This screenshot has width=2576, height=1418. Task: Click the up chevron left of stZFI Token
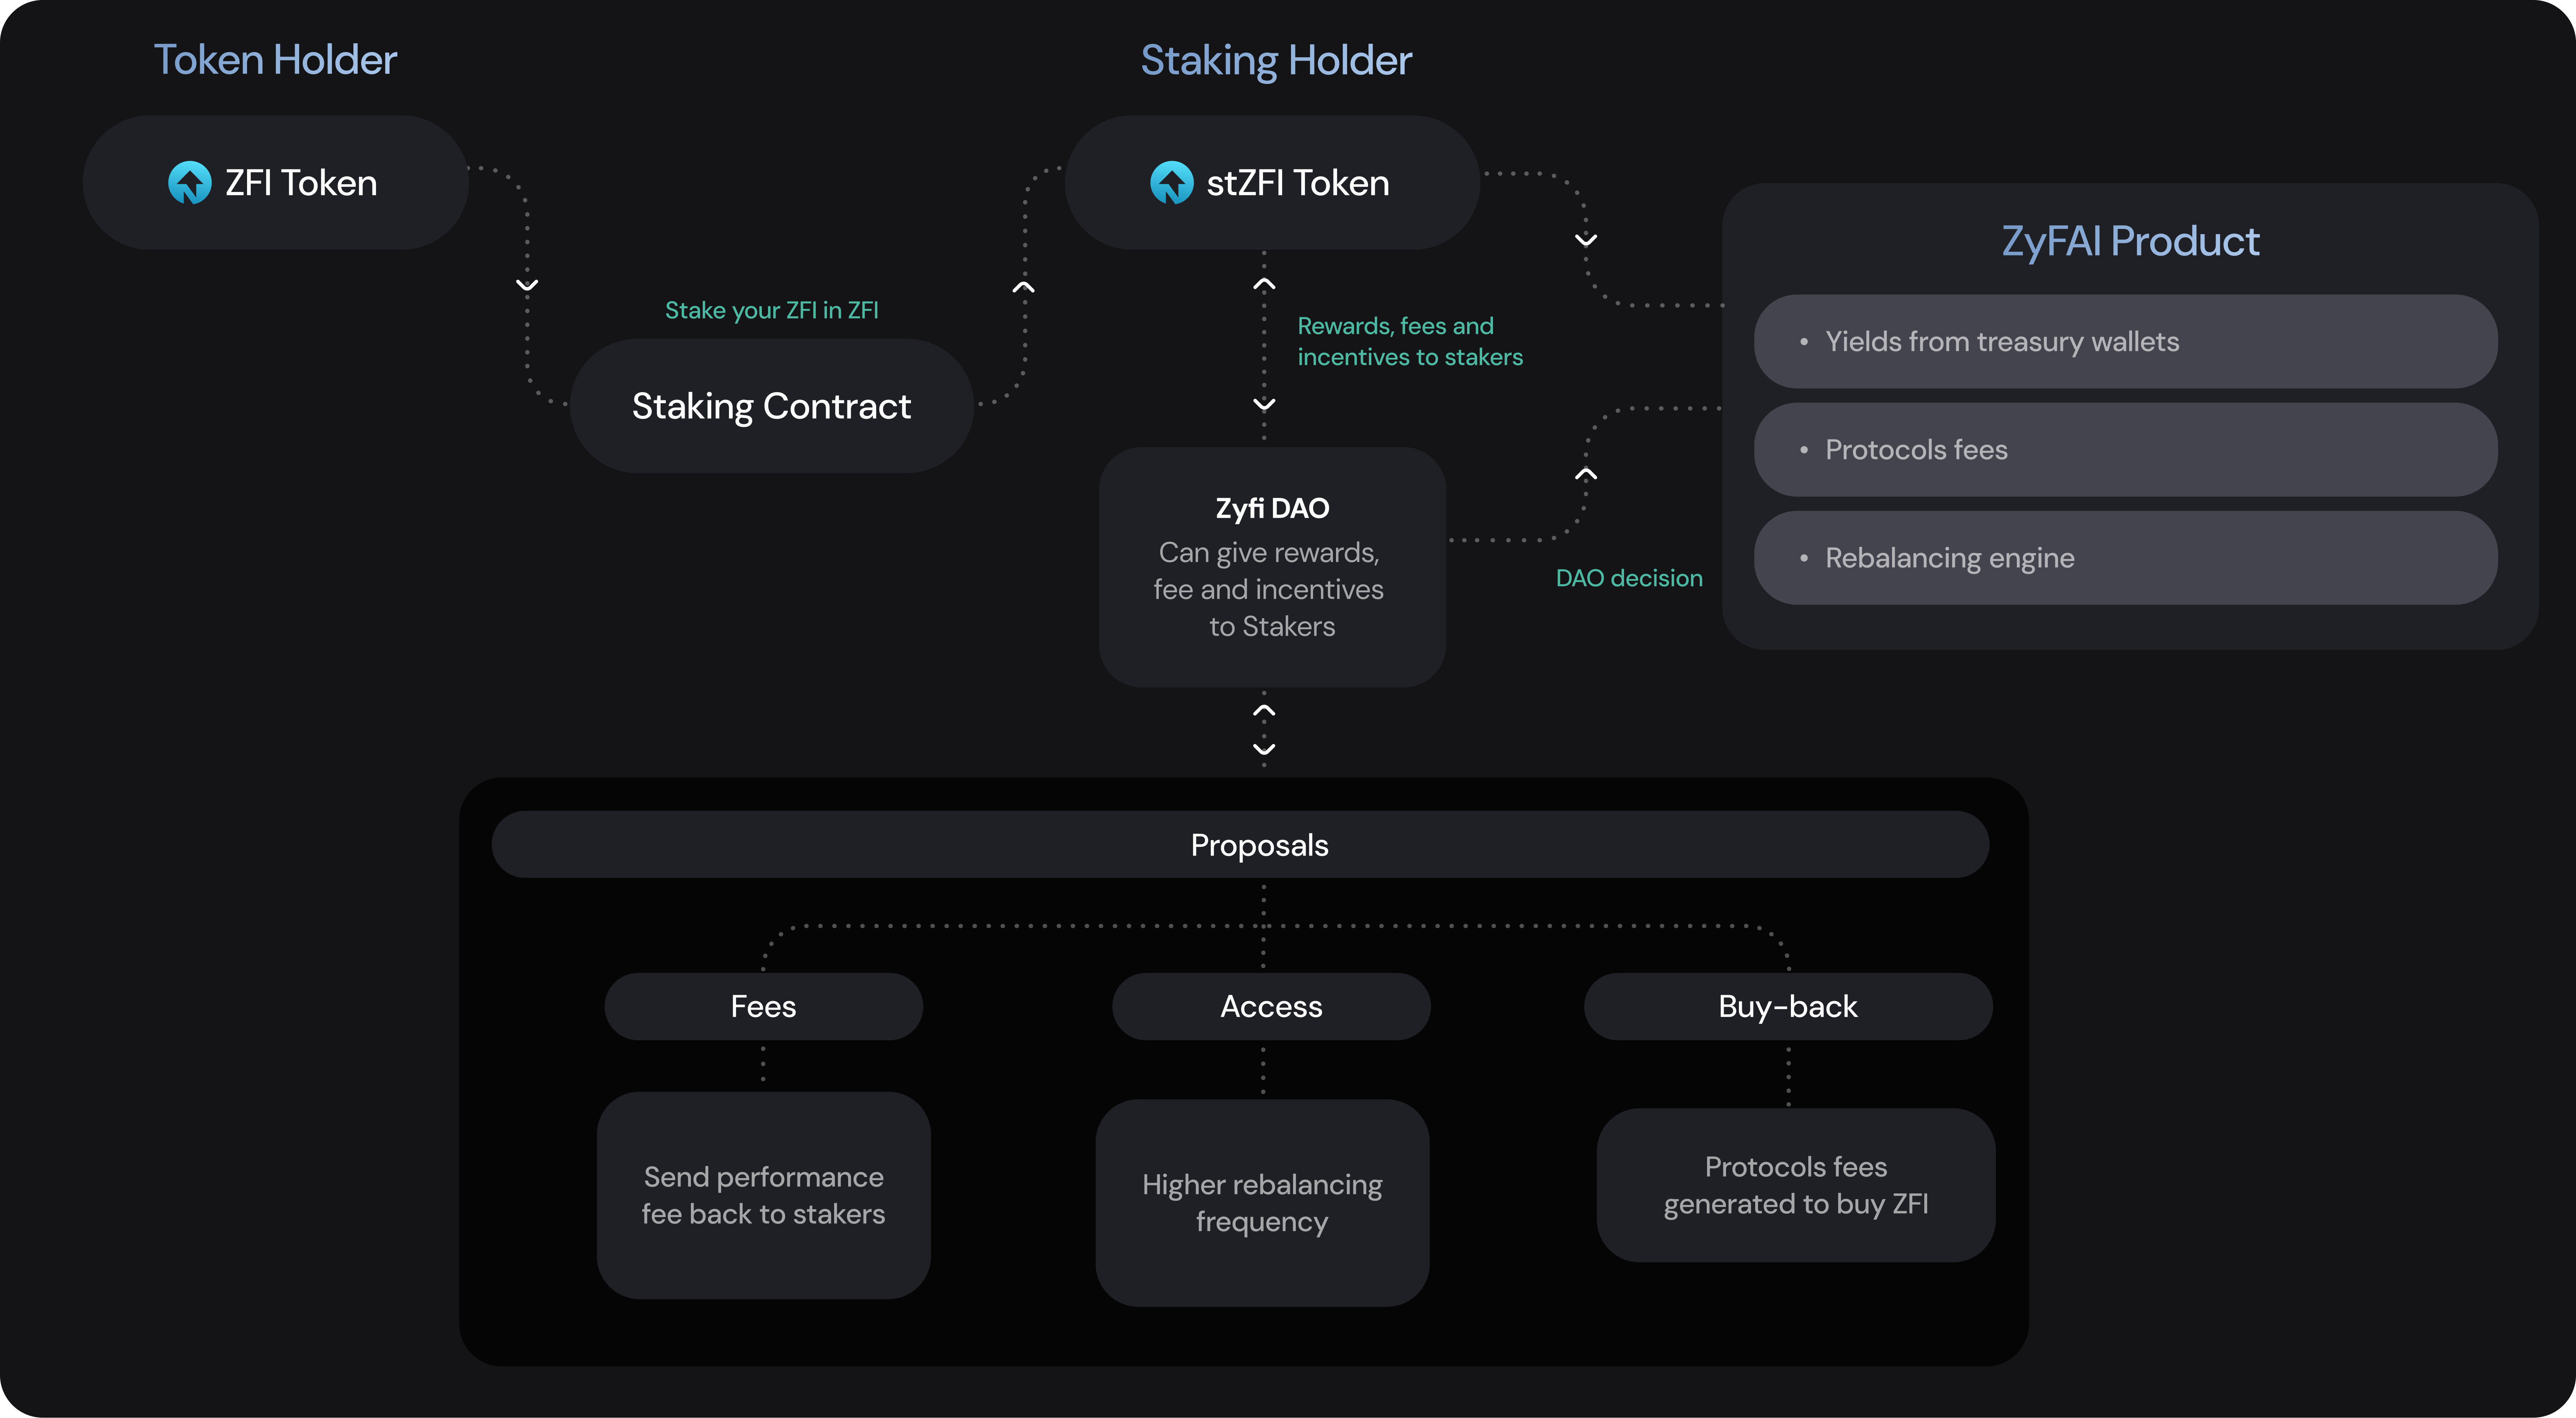(1023, 287)
